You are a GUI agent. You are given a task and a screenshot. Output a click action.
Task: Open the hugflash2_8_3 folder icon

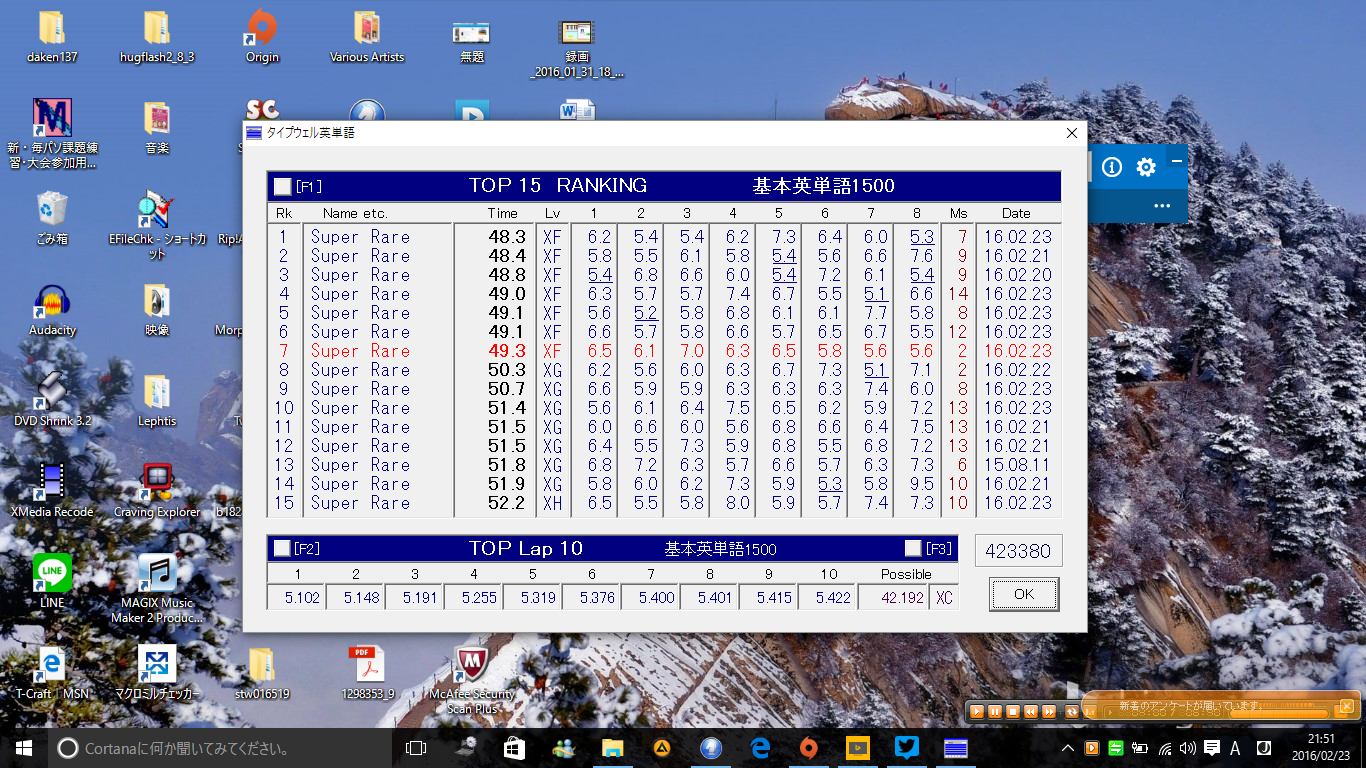click(156, 37)
